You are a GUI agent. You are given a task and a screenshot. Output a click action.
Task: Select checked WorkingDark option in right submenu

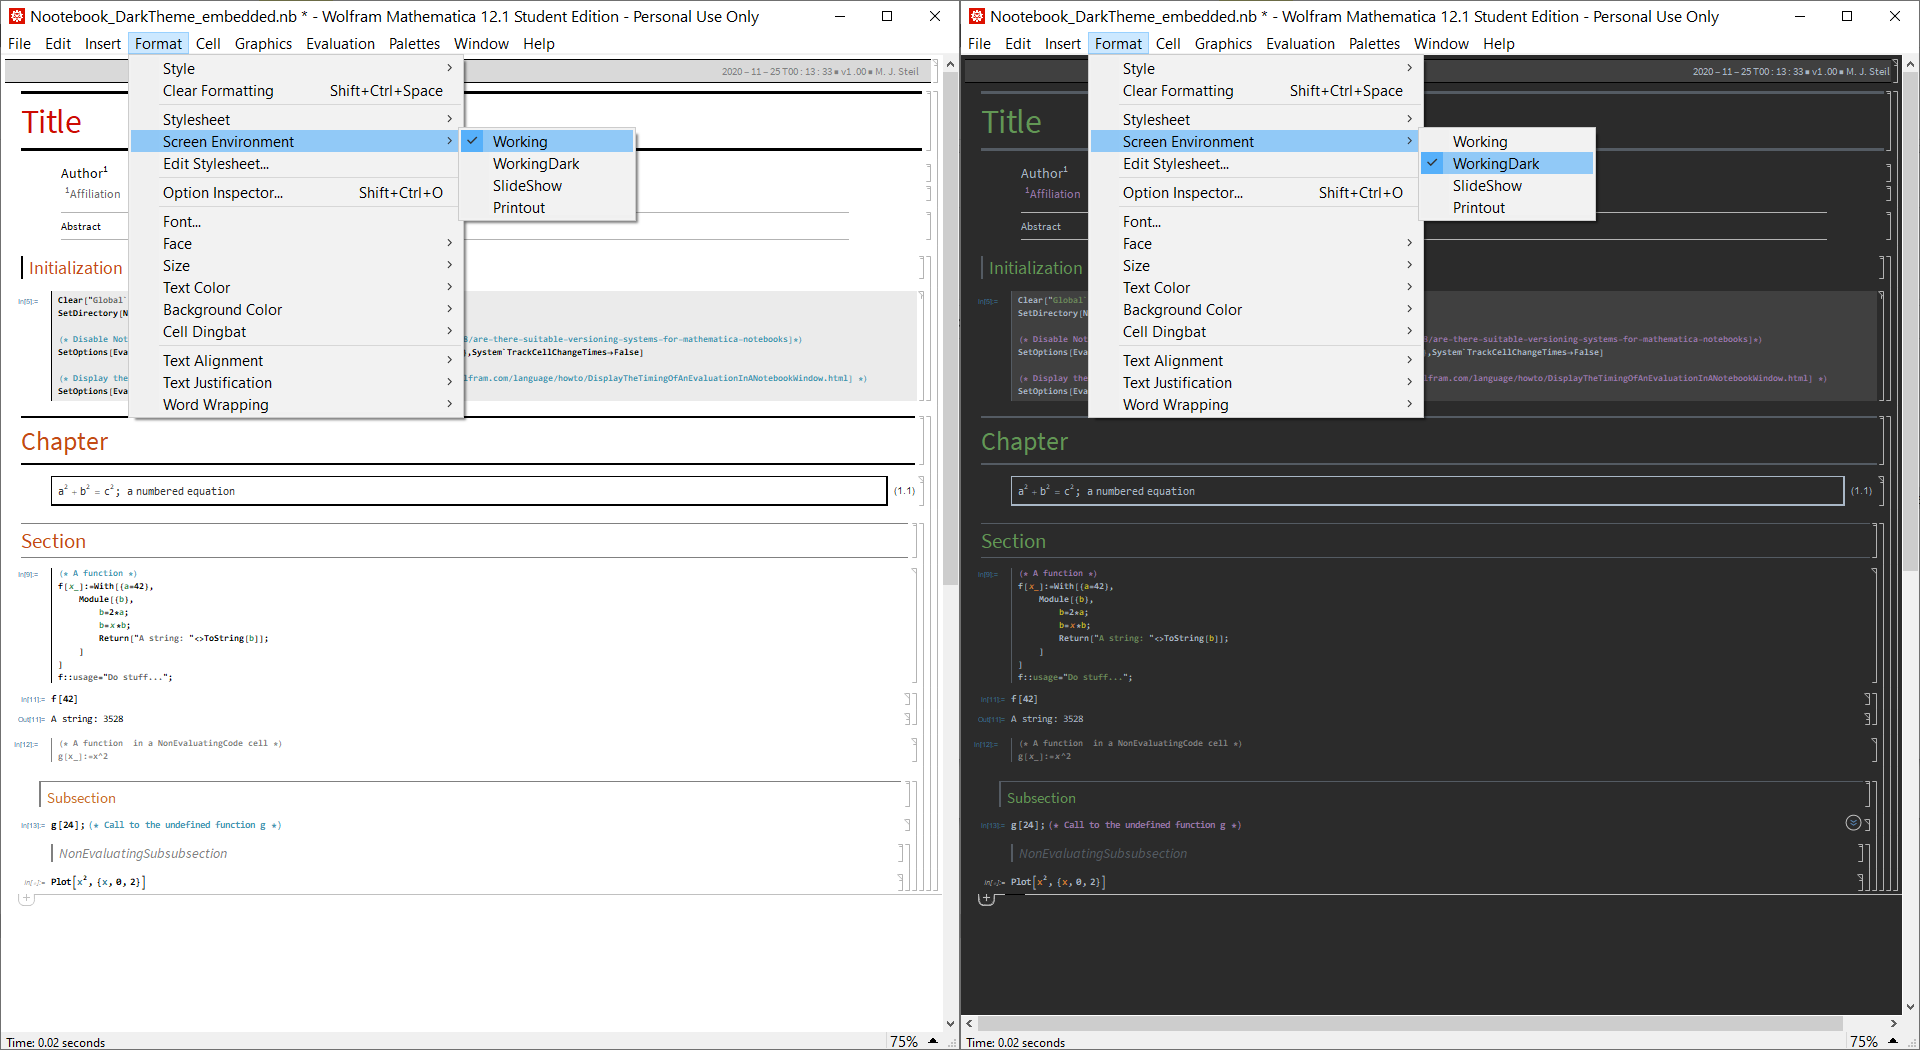click(1496, 164)
